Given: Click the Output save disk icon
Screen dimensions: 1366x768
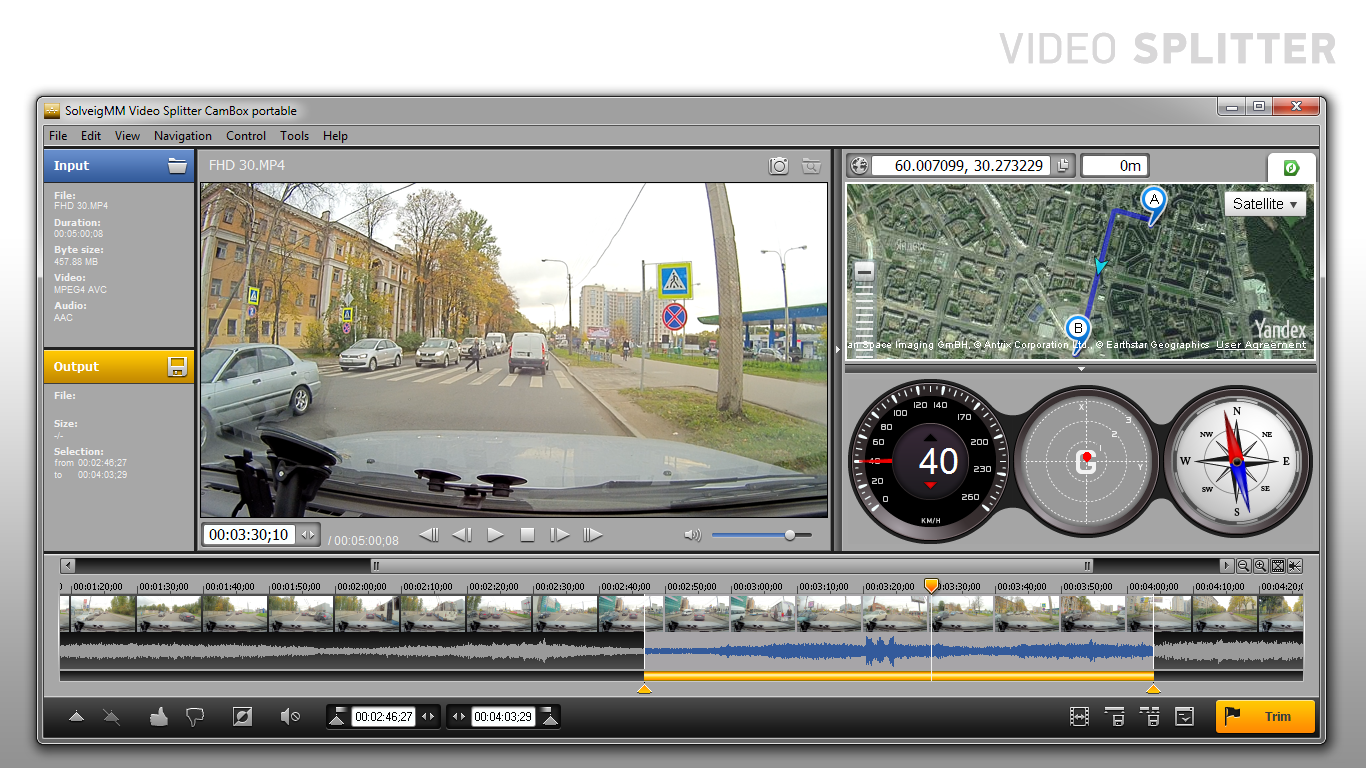Looking at the screenshot, I should [177, 367].
